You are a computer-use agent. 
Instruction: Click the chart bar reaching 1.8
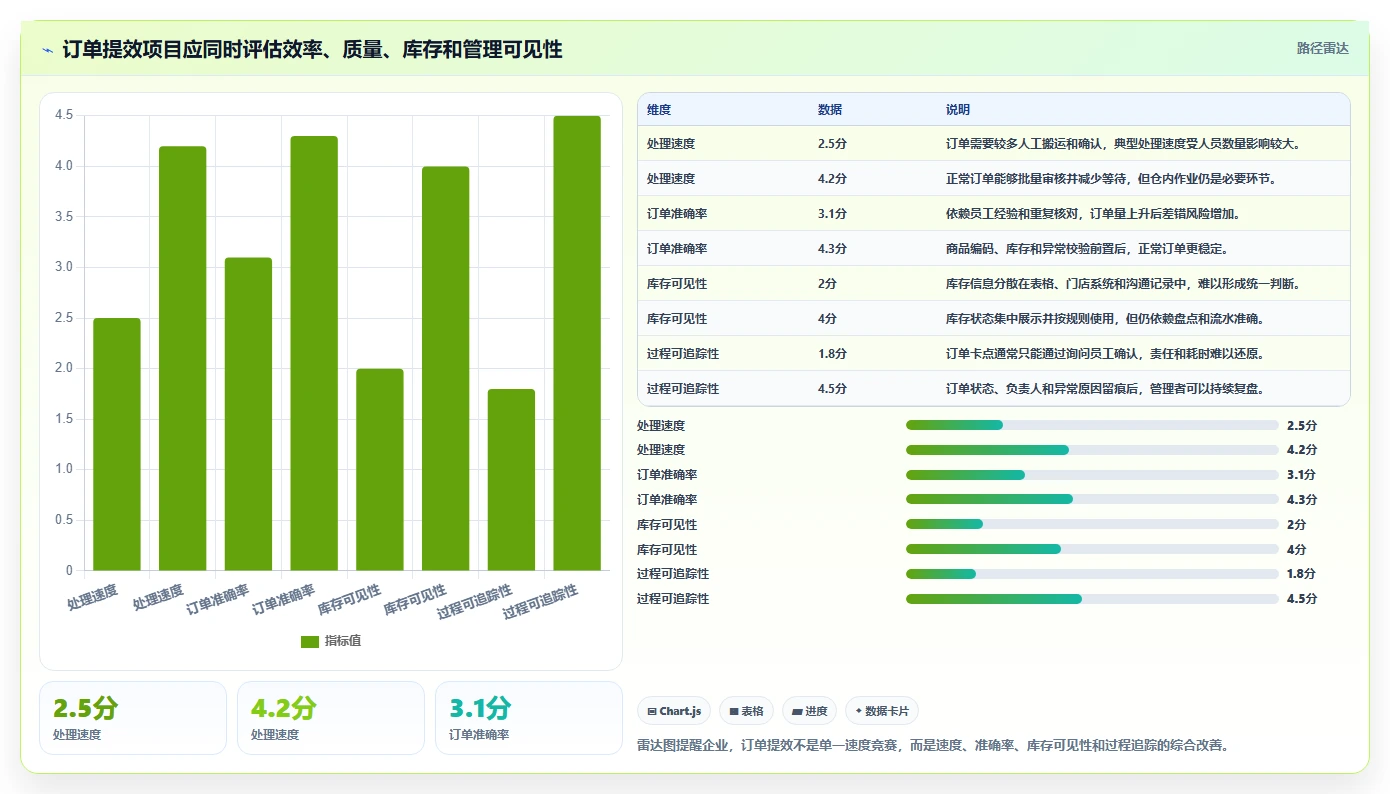pyautogui.click(x=512, y=480)
